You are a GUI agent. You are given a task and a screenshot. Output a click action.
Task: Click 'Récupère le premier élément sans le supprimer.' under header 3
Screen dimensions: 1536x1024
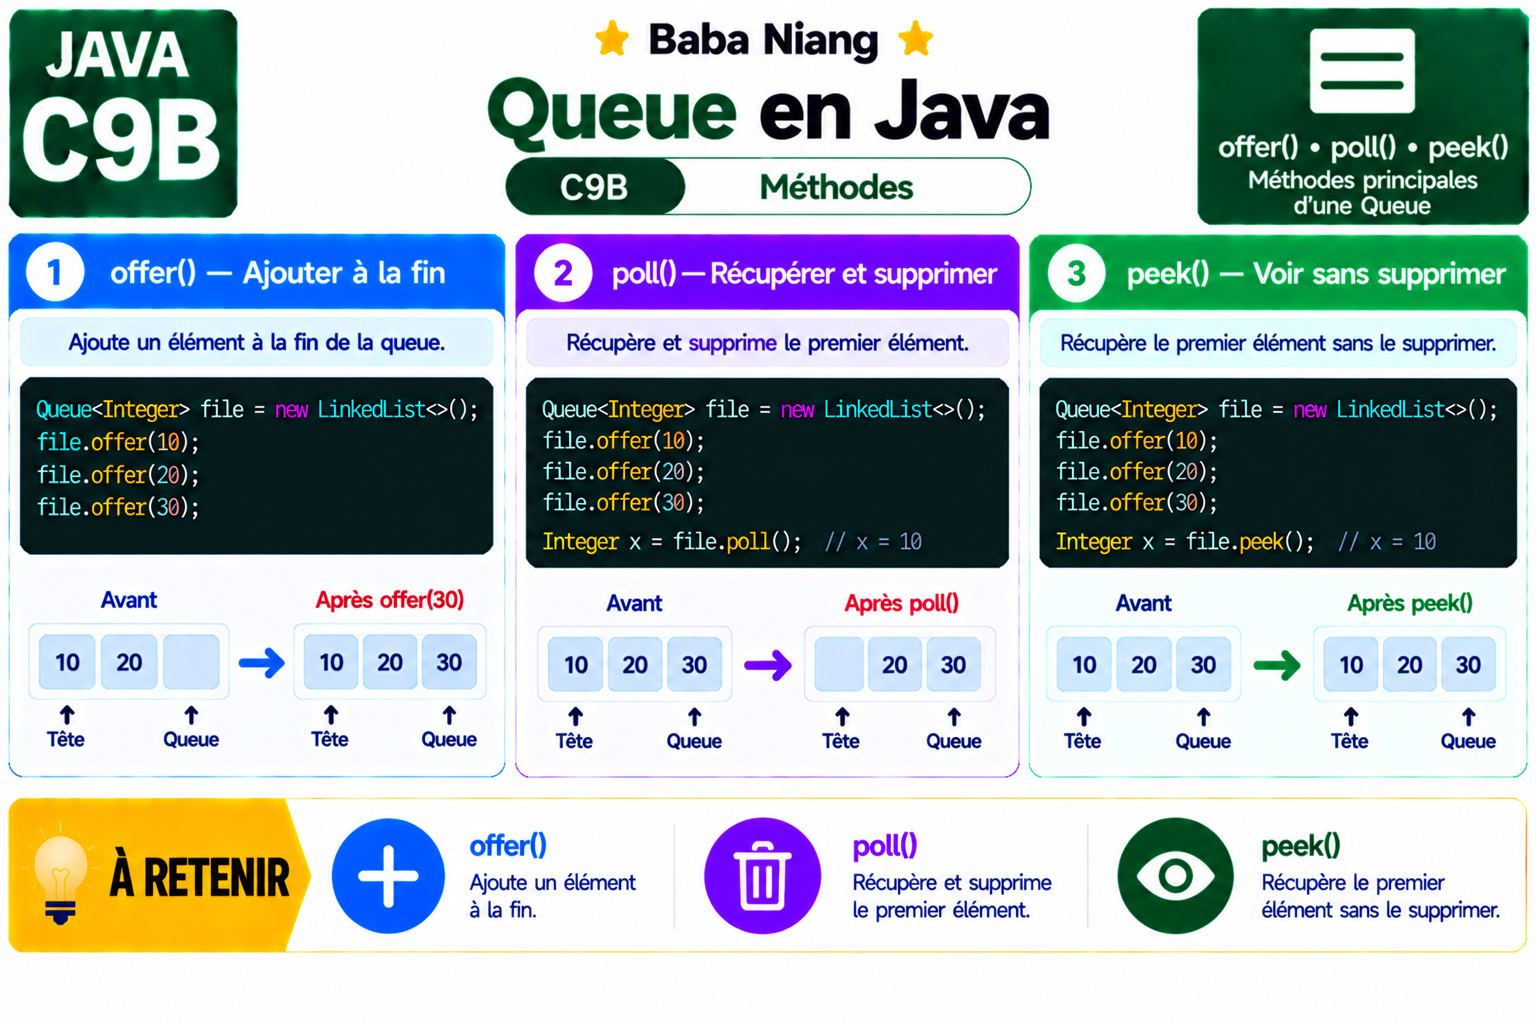click(x=1278, y=344)
